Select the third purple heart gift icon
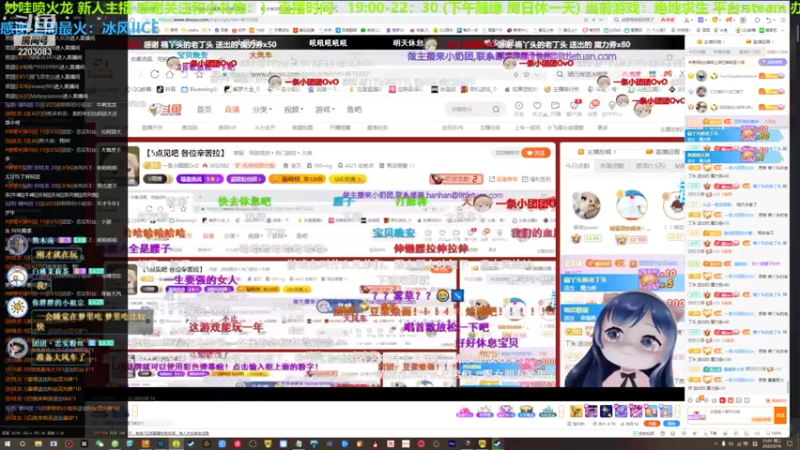 [506, 411]
